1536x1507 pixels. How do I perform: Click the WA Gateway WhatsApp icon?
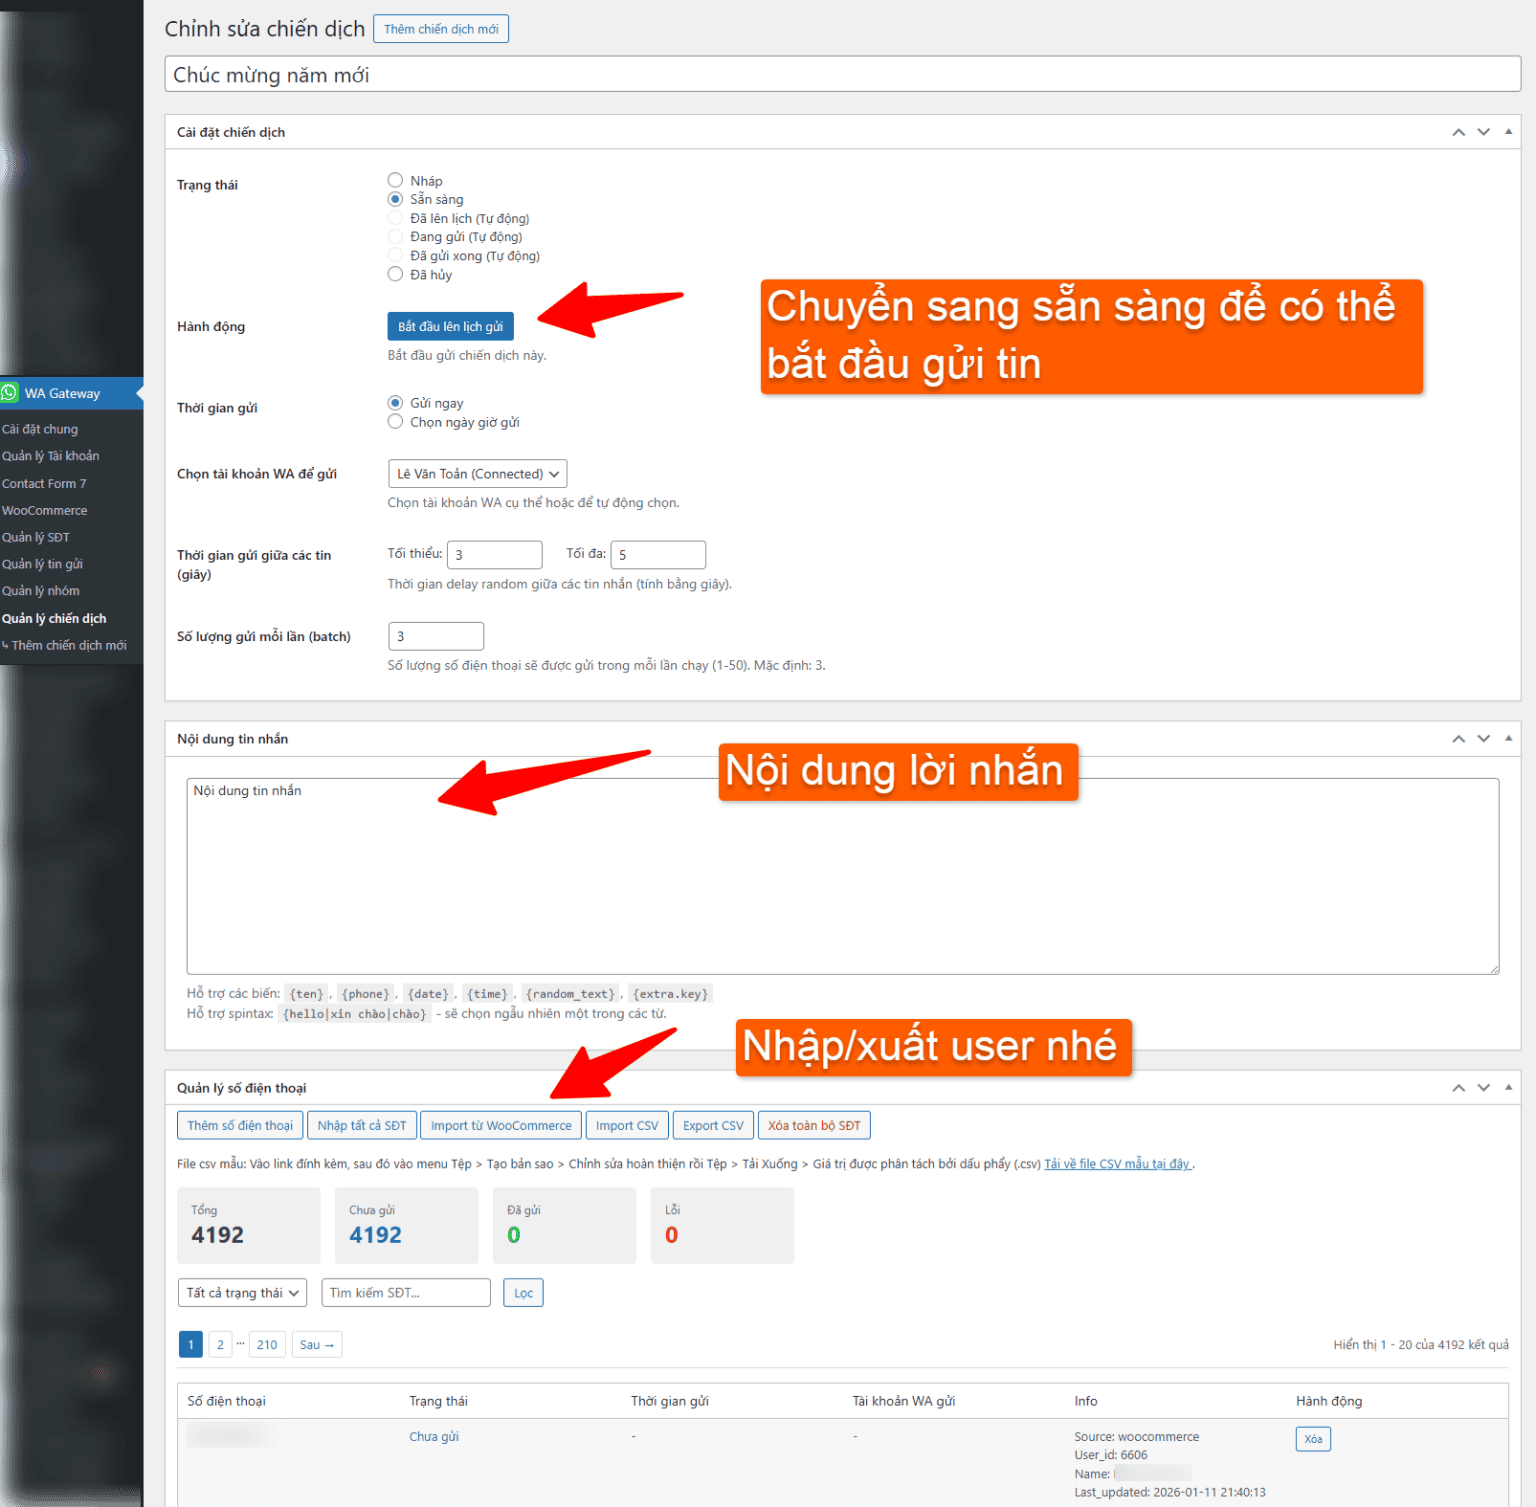10,393
